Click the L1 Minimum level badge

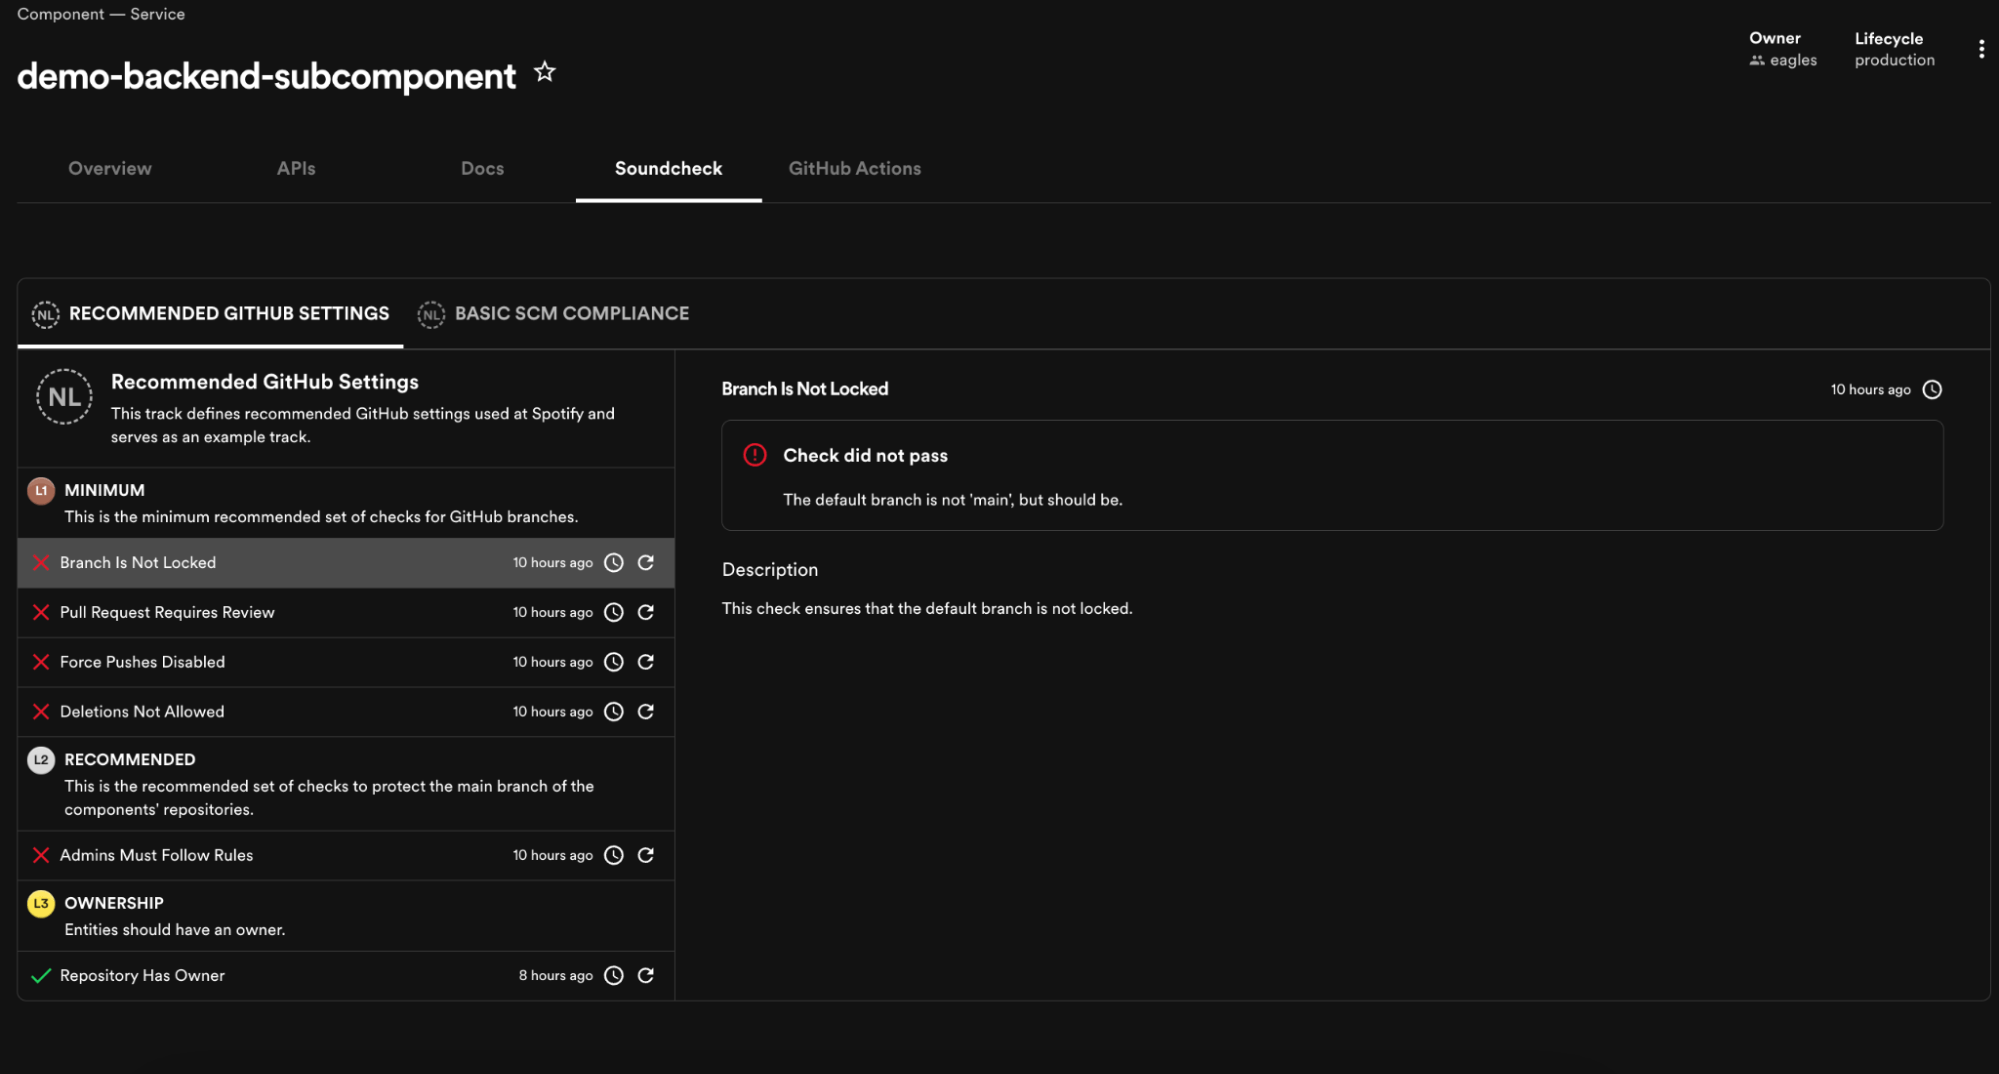click(x=41, y=490)
